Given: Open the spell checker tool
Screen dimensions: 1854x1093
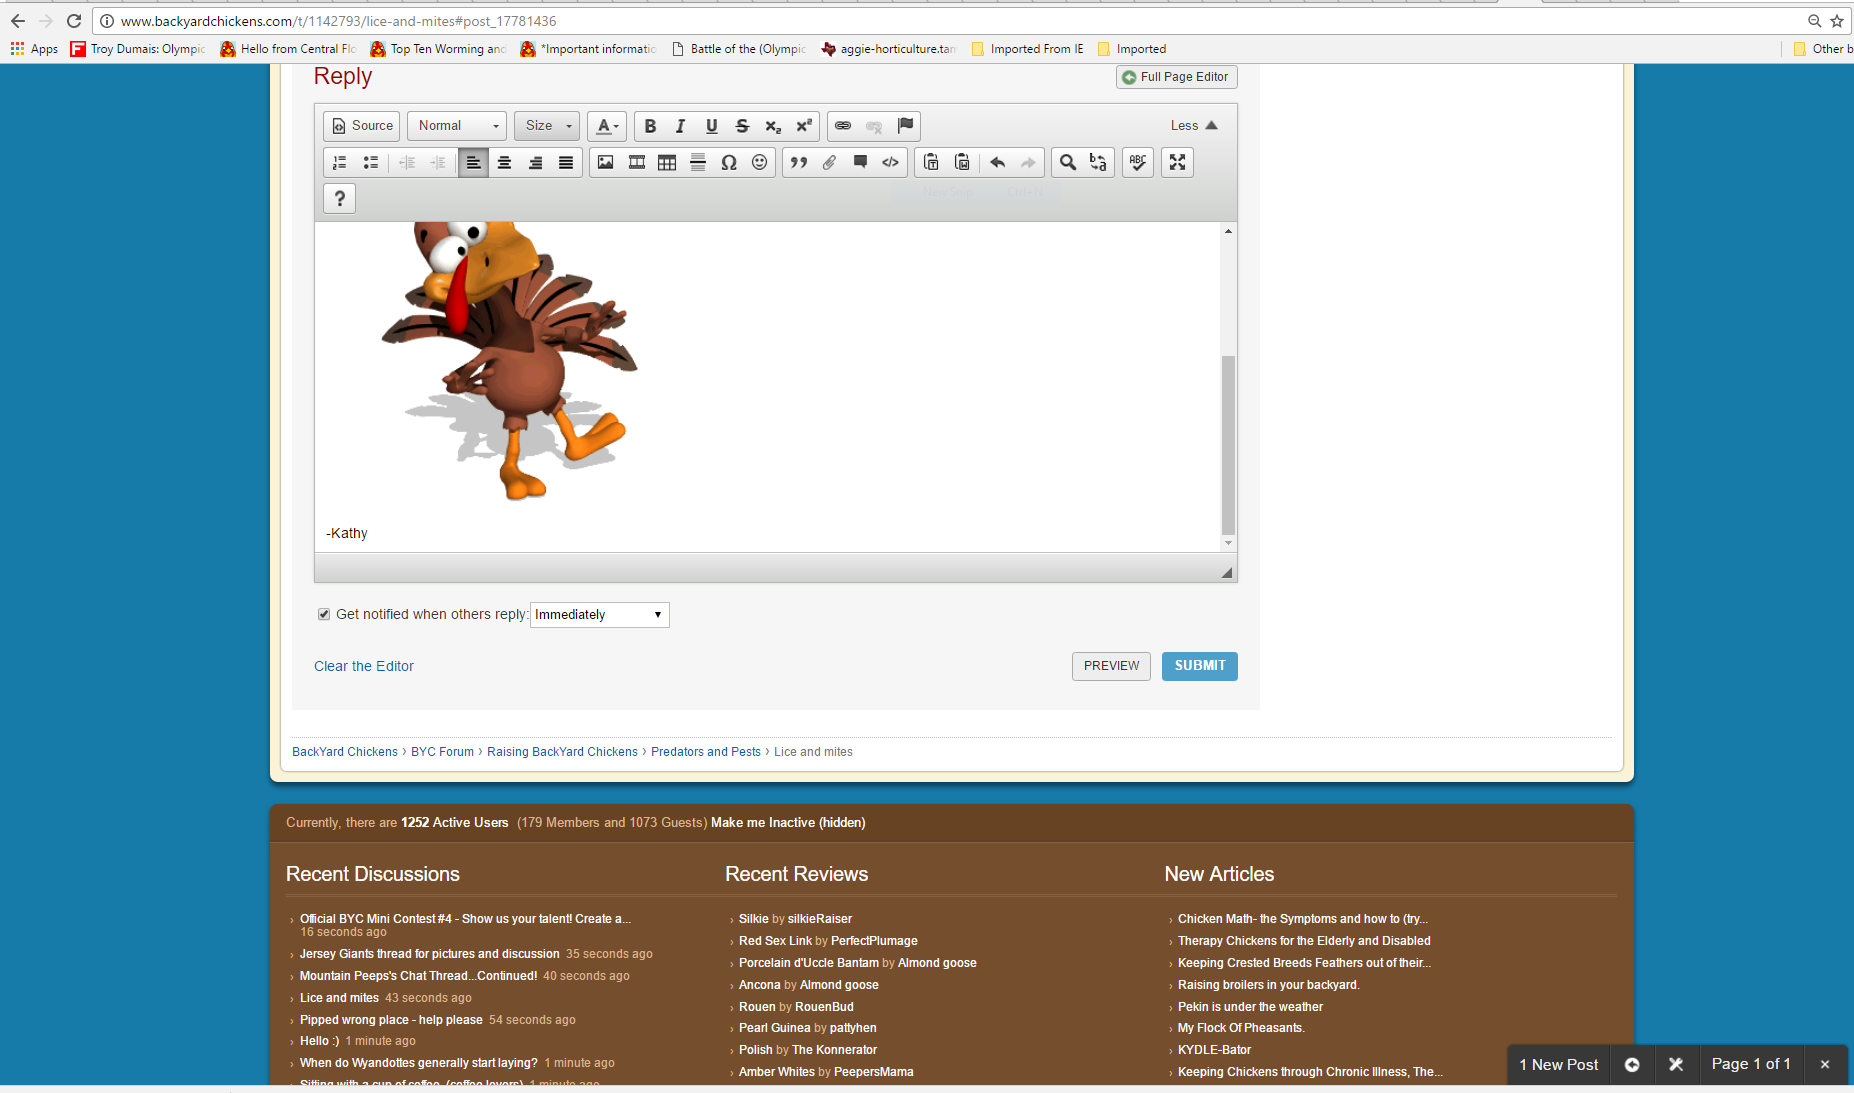Looking at the screenshot, I should 1137,163.
